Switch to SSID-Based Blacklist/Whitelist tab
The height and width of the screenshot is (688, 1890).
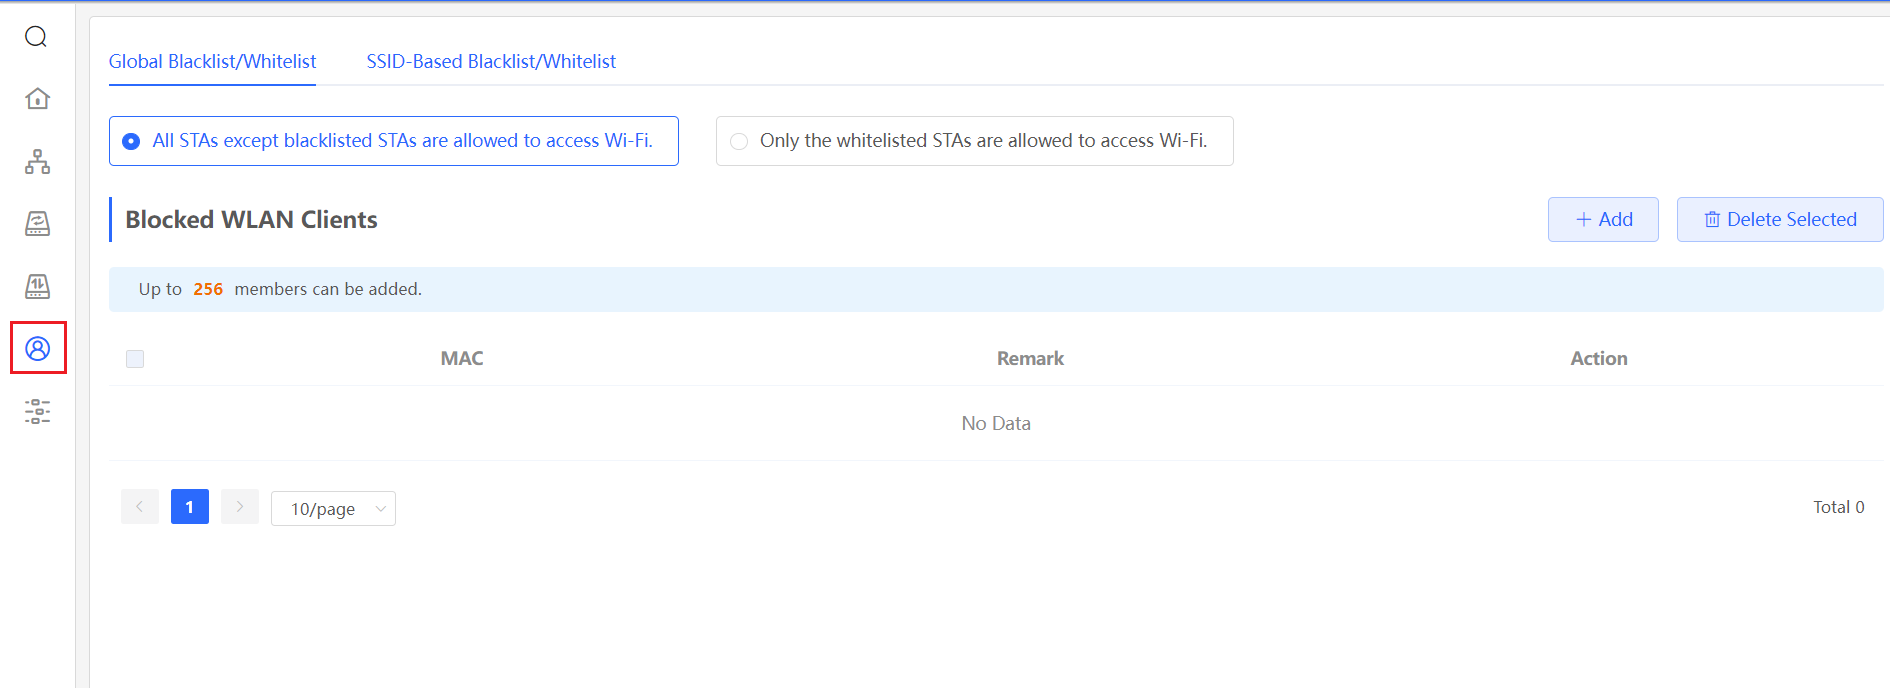point(491,62)
